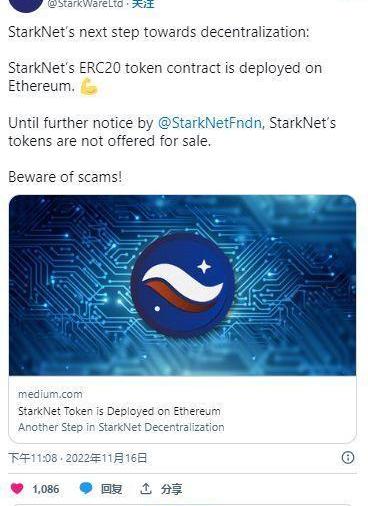The height and width of the screenshot is (506, 368).
Task: Click the 2022年11月16日 date
Action: [x=106, y=458]
